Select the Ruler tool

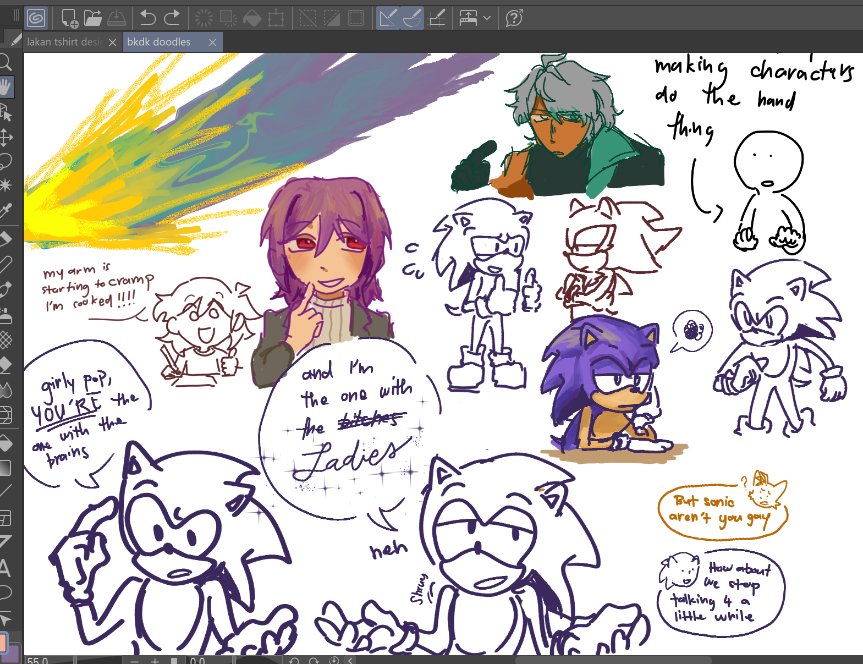pyautogui.click(x=6, y=542)
